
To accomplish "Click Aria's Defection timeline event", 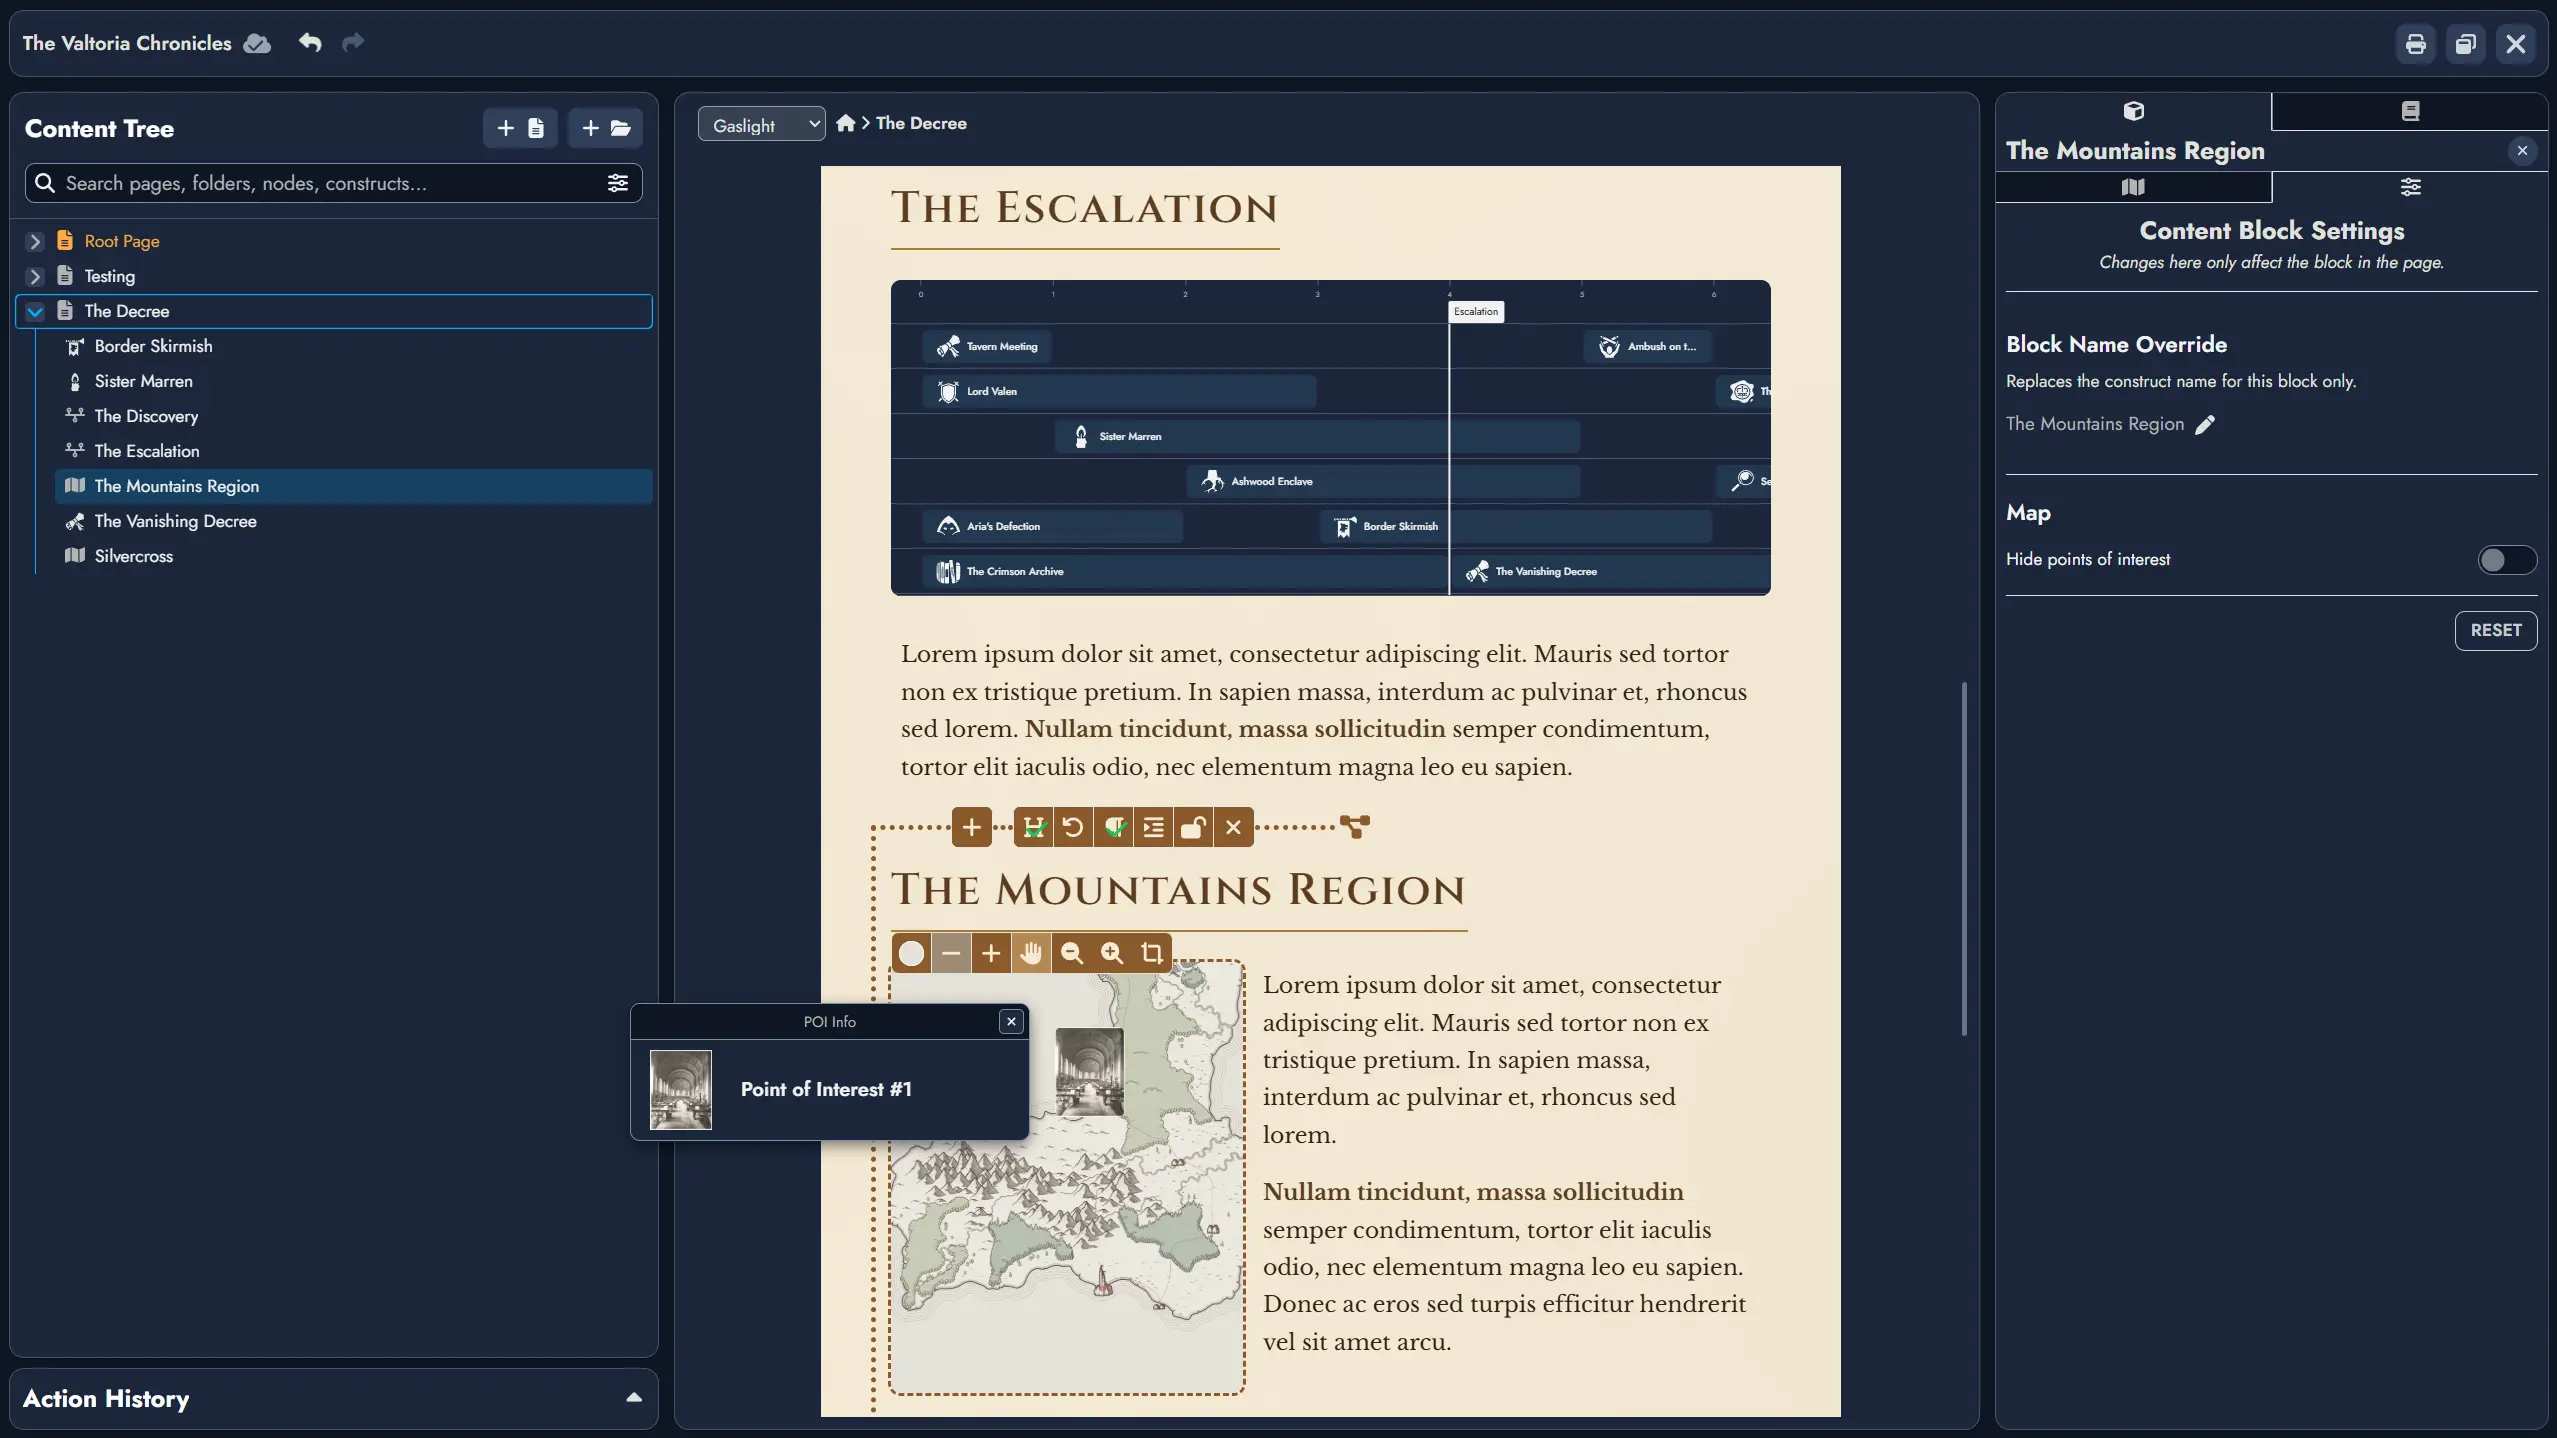I will point(1052,526).
